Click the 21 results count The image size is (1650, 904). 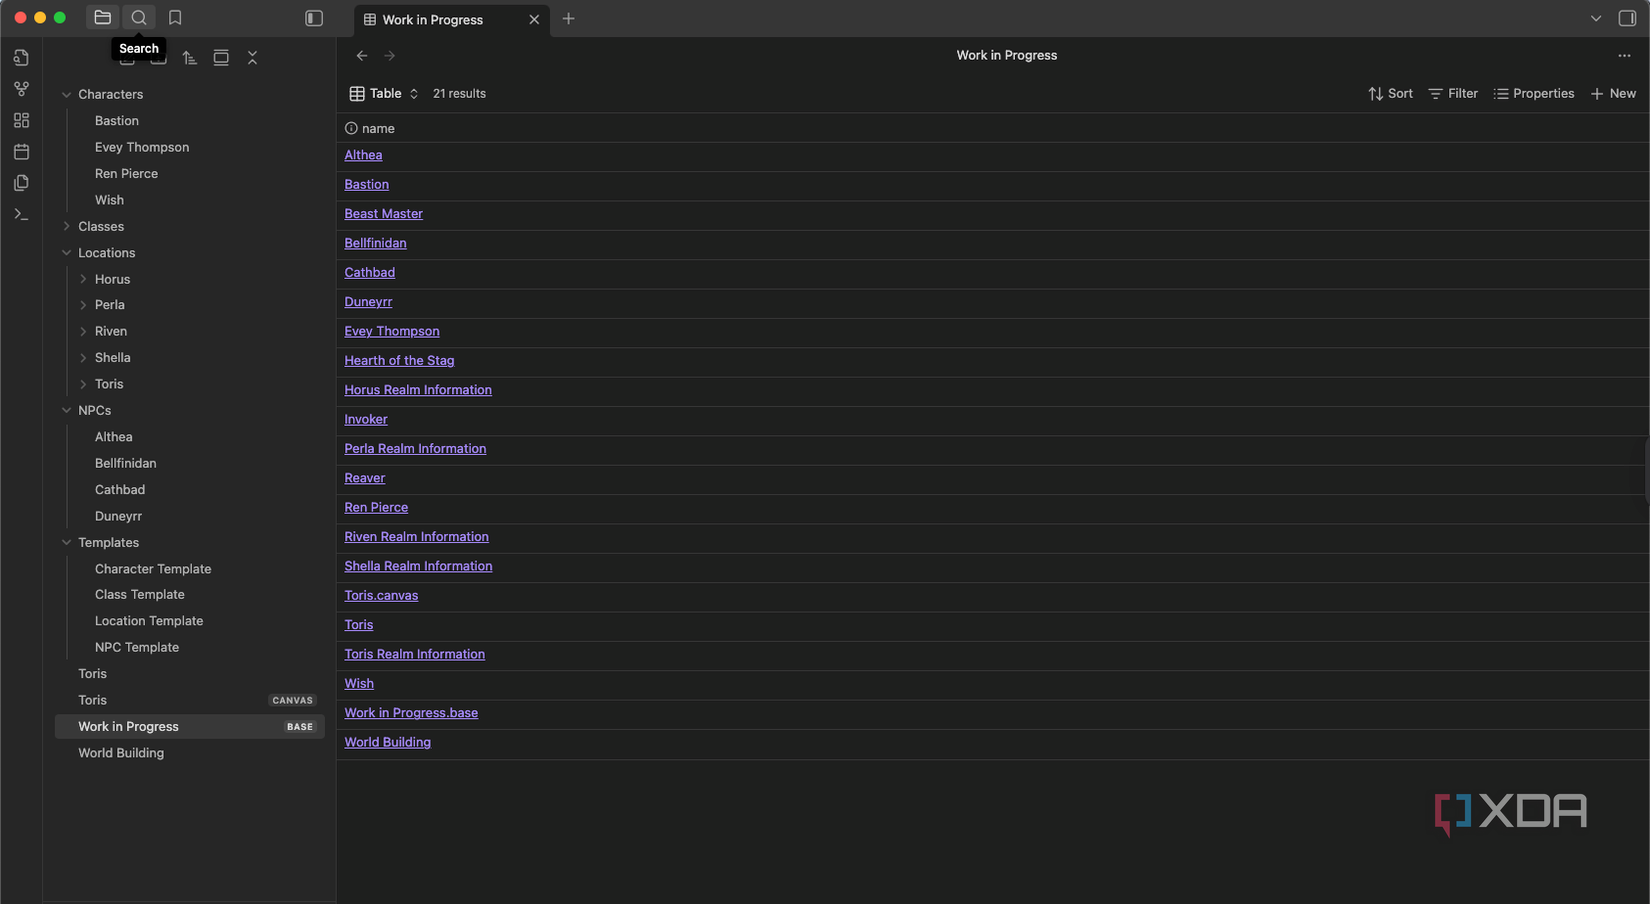459,93
